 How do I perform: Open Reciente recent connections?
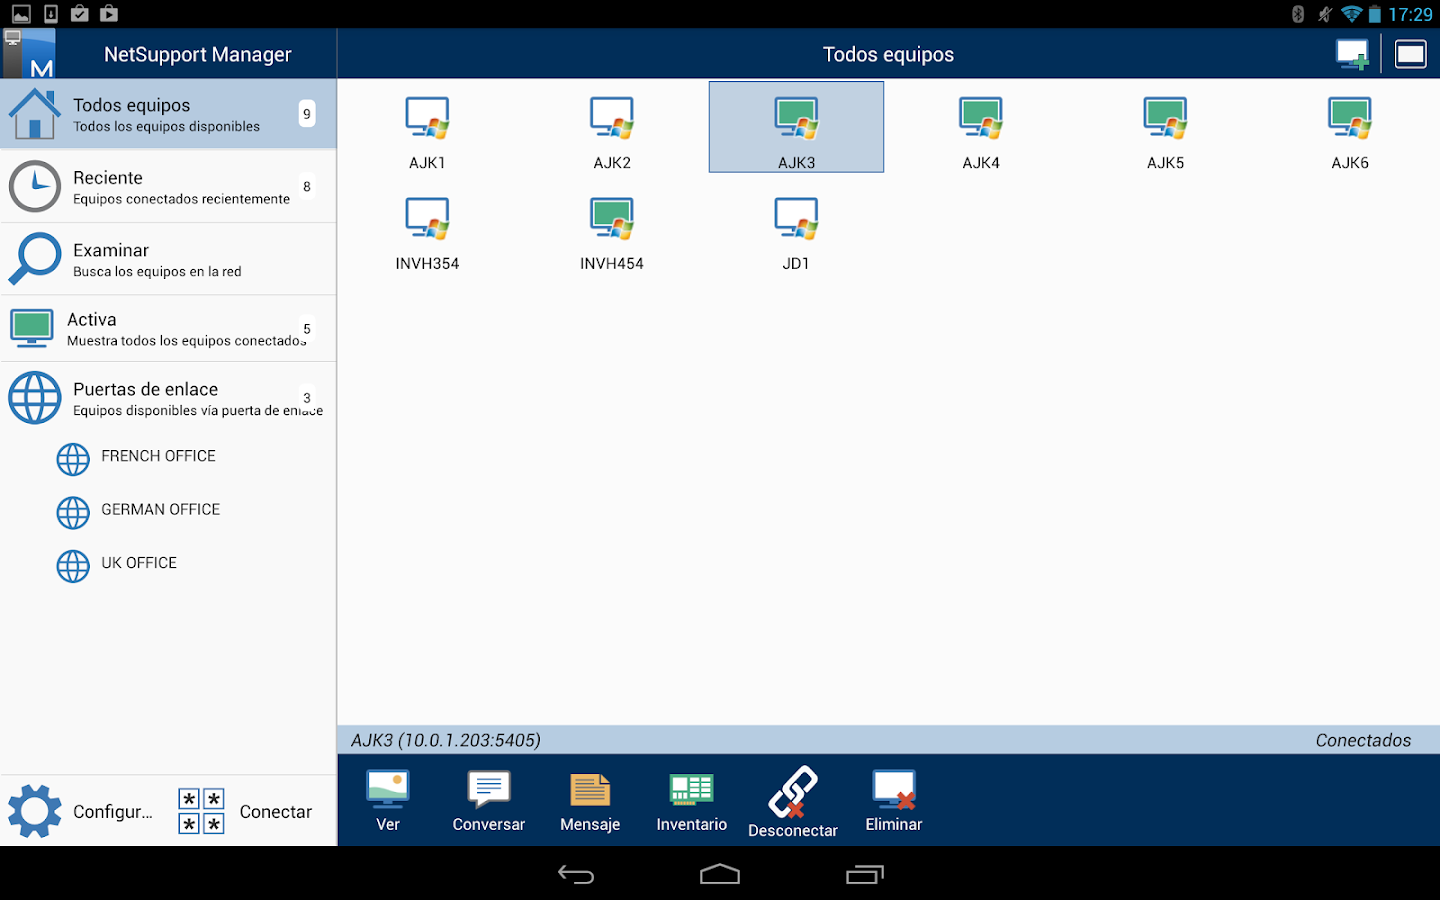(168, 186)
